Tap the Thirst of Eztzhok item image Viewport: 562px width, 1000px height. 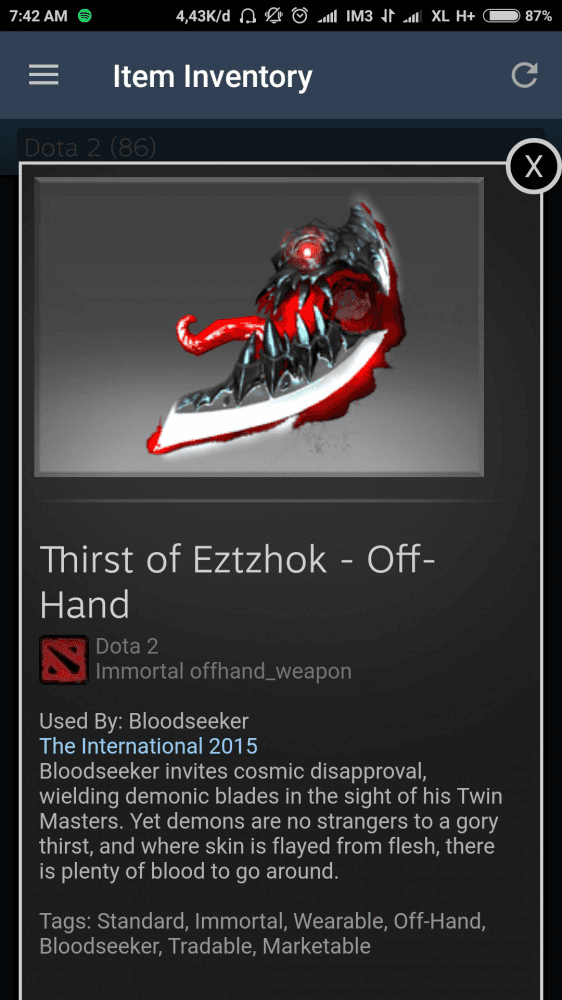pos(259,327)
